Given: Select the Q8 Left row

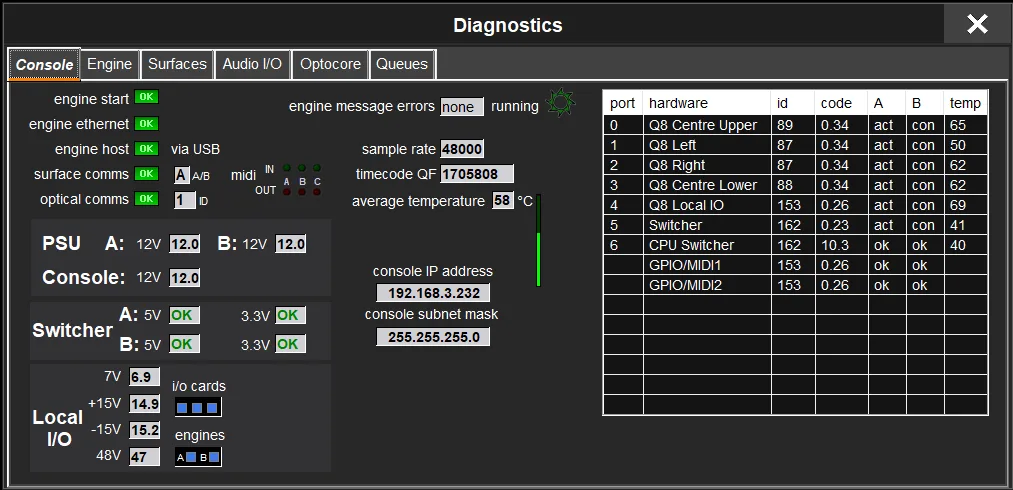Looking at the screenshot, I should 795,145.
